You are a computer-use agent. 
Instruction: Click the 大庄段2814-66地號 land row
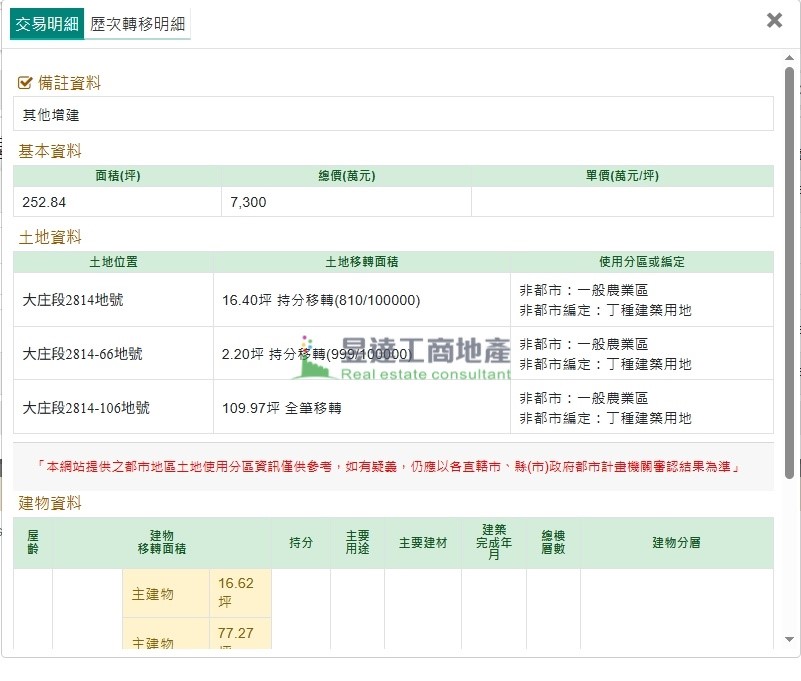coord(113,354)
